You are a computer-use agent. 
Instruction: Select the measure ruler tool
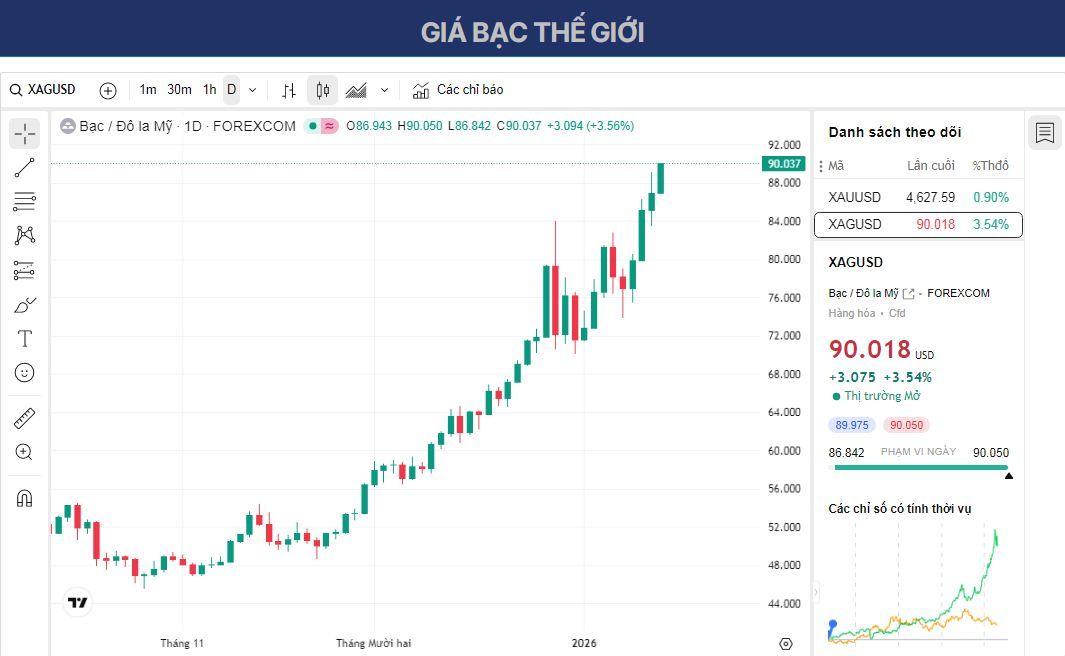point(24,418)
